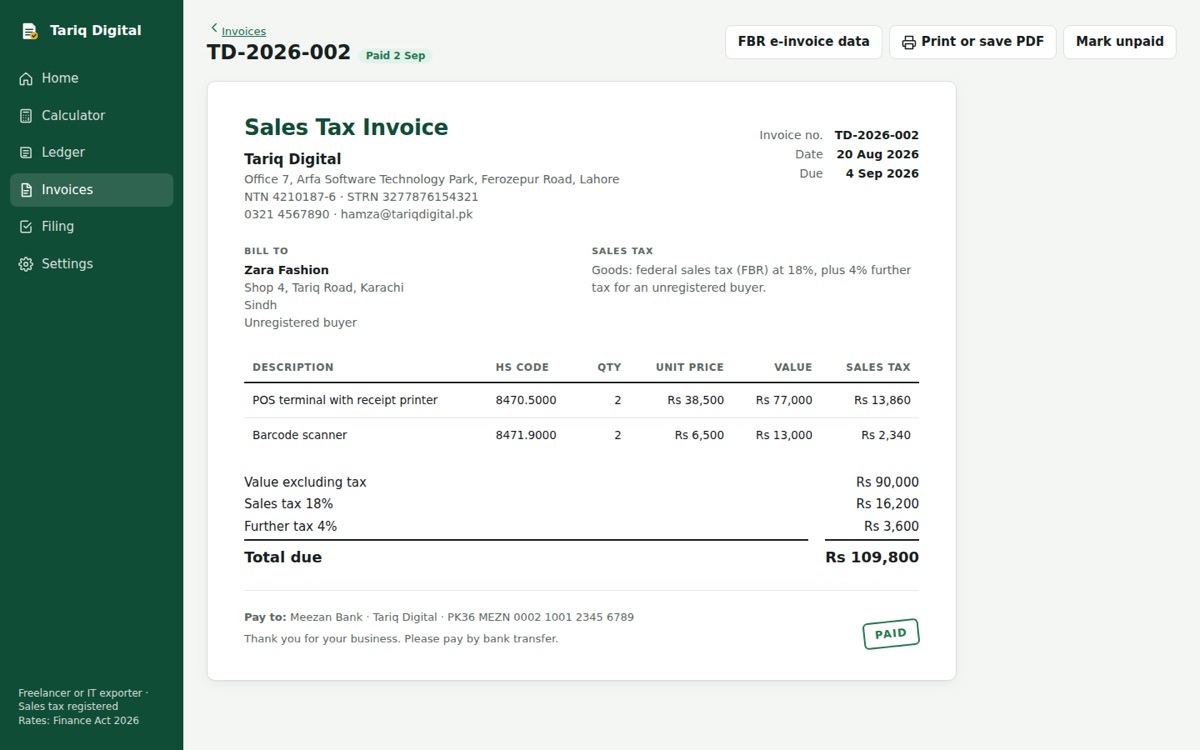The width and height of the screenshot is (1200, 750).
Task: Click the Home house icon
Action: tap(26, 78)
